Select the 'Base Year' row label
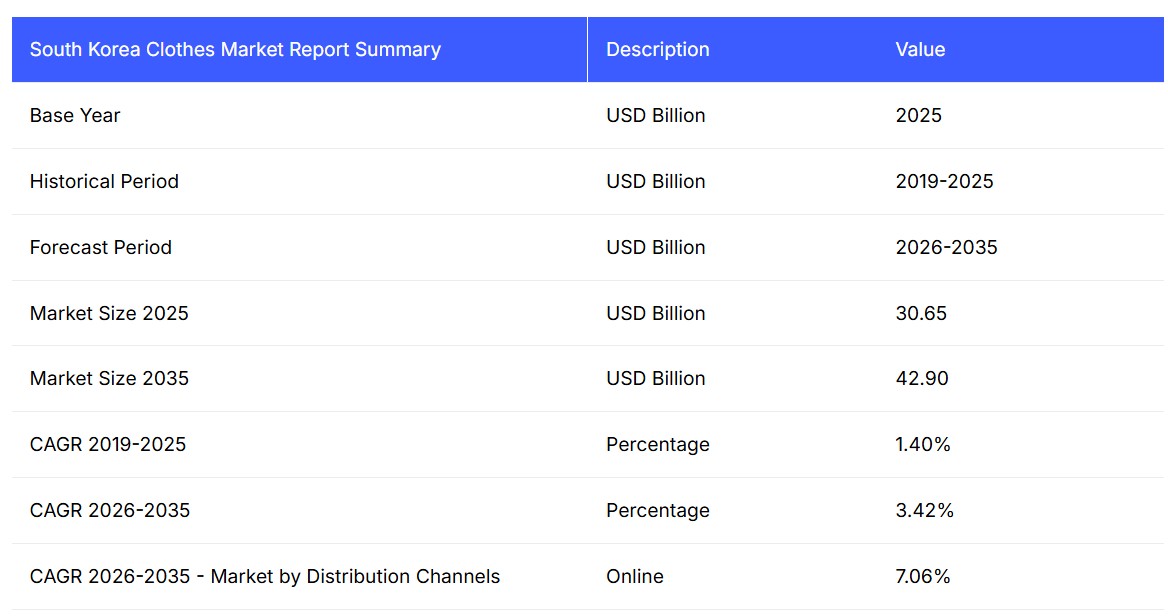Screen dimensions: 1168x616 [75, 115]
